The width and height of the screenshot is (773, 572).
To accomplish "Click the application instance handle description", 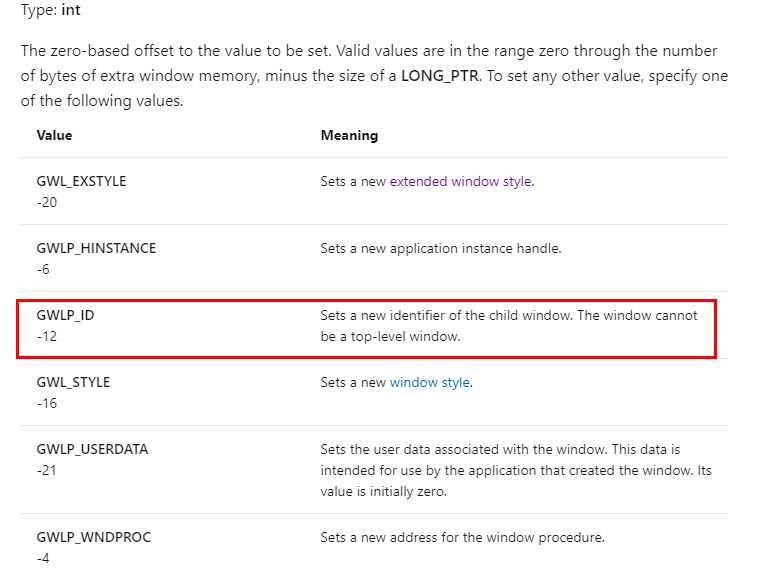I will click(x=441, y=249).
